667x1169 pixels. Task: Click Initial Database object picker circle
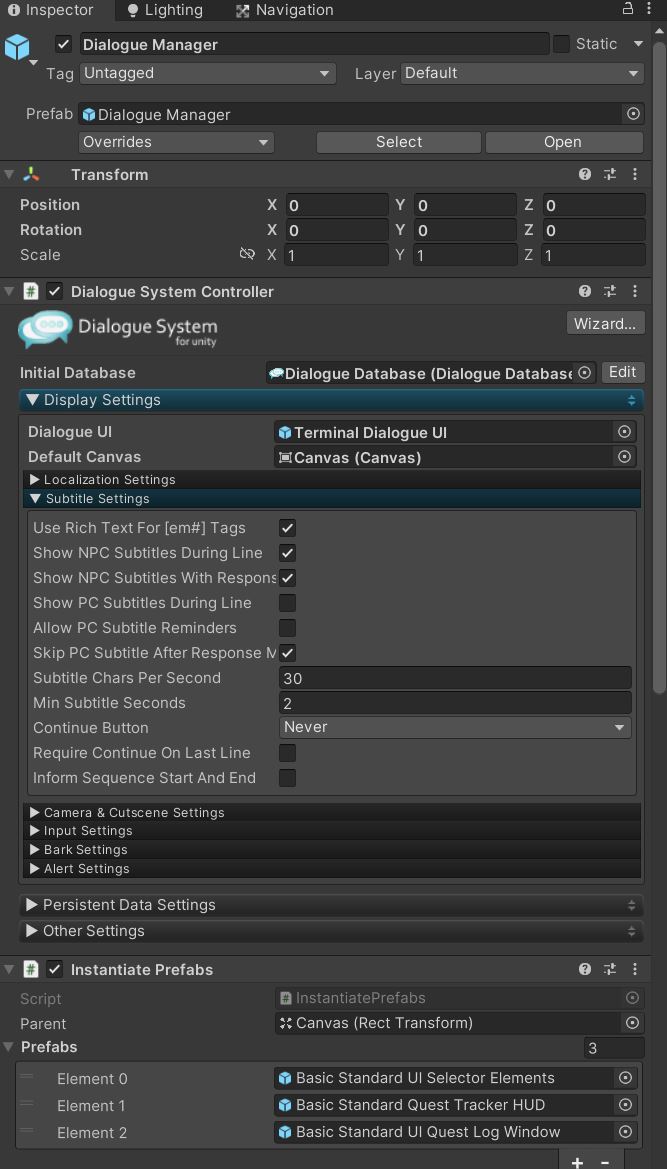pyautogui.click(x=585, y=372)
